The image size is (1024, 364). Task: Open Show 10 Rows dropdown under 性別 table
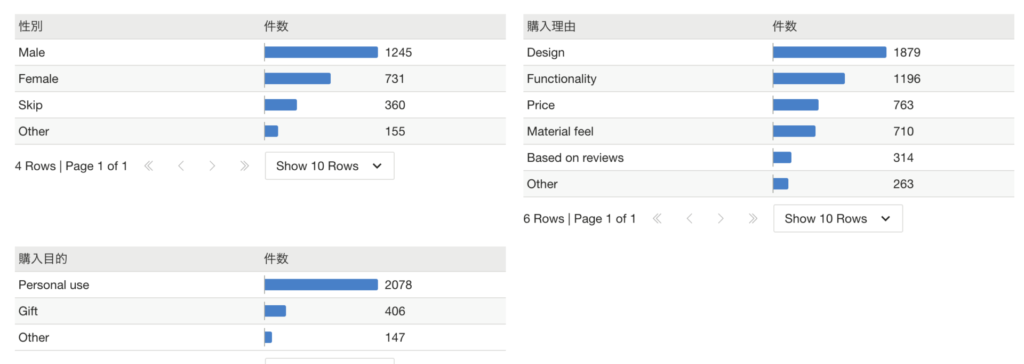click(329, 166)
